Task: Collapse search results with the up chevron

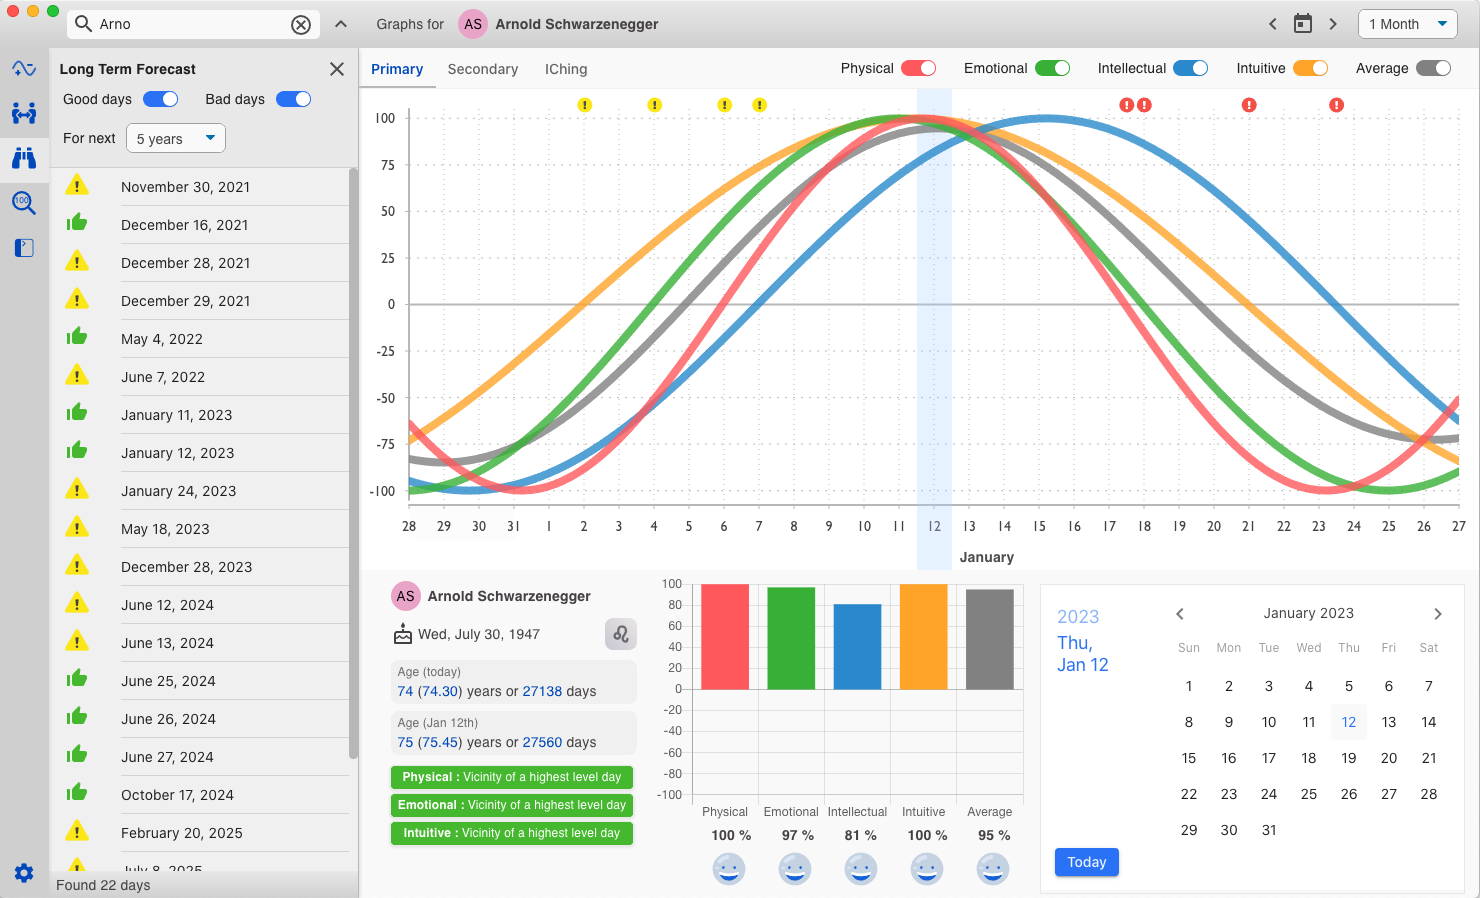Action: pyautogui.click(x=341, y=24)
